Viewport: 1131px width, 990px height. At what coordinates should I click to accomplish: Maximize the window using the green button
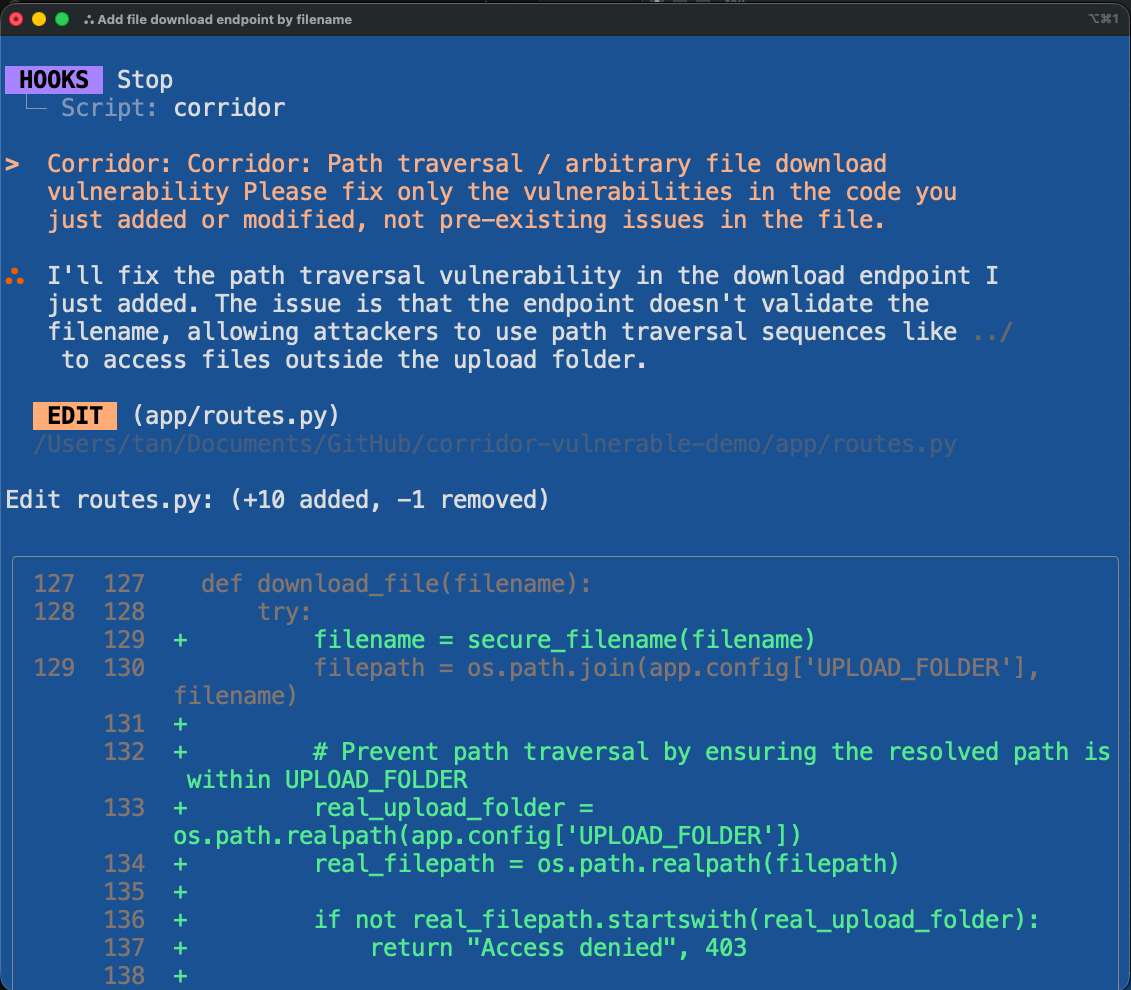point(62,19)
